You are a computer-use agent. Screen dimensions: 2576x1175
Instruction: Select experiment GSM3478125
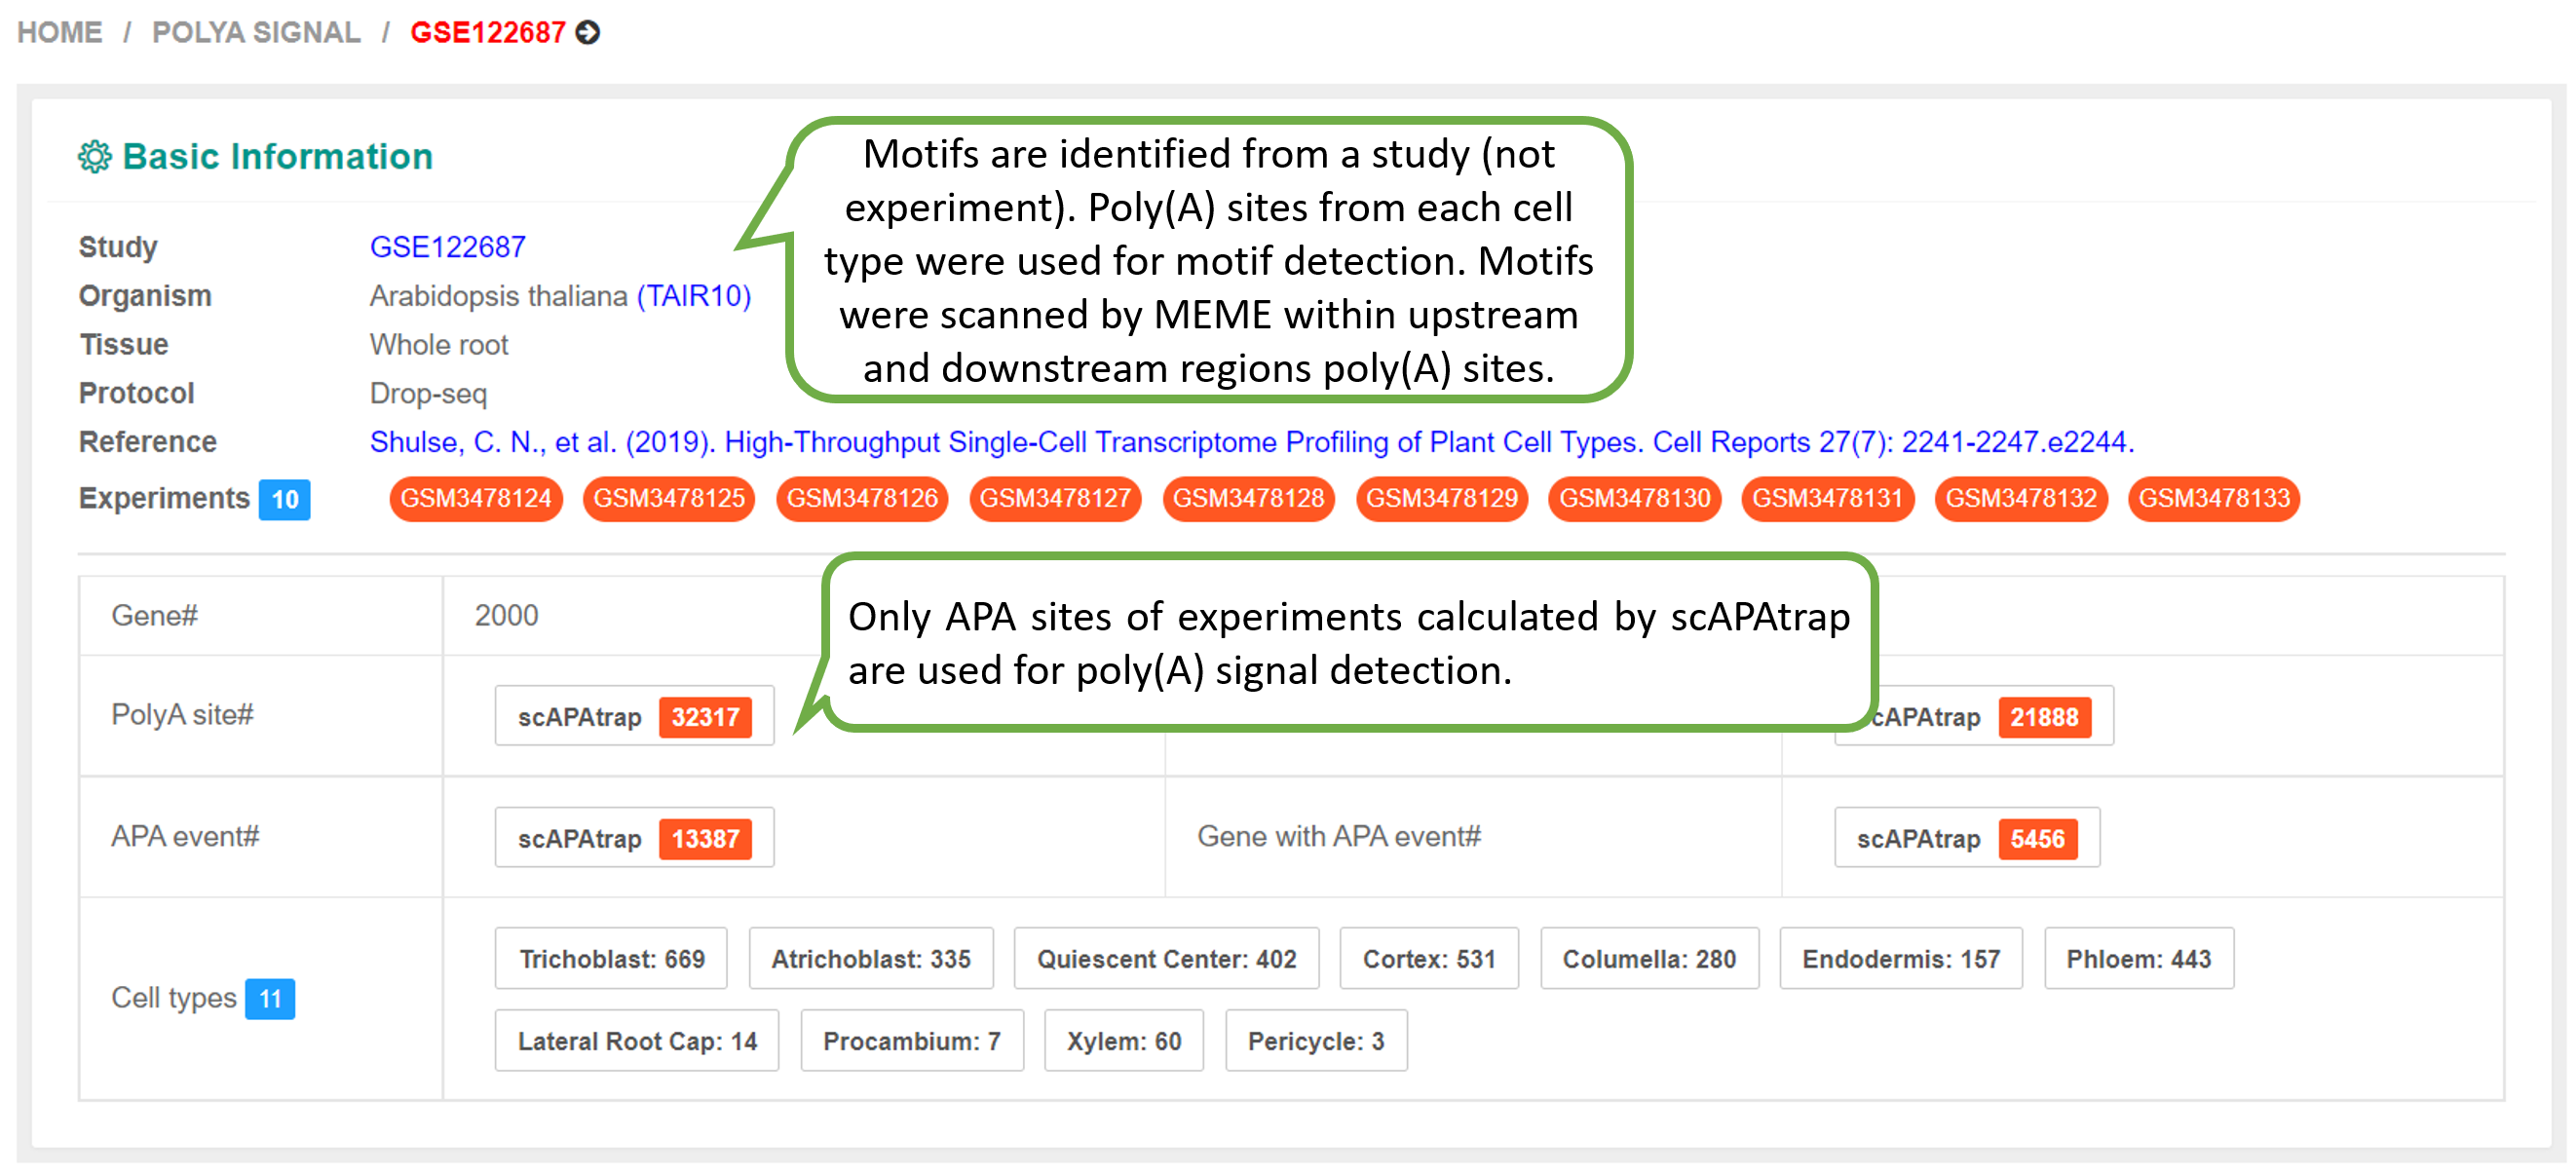(x=669, y=498)
